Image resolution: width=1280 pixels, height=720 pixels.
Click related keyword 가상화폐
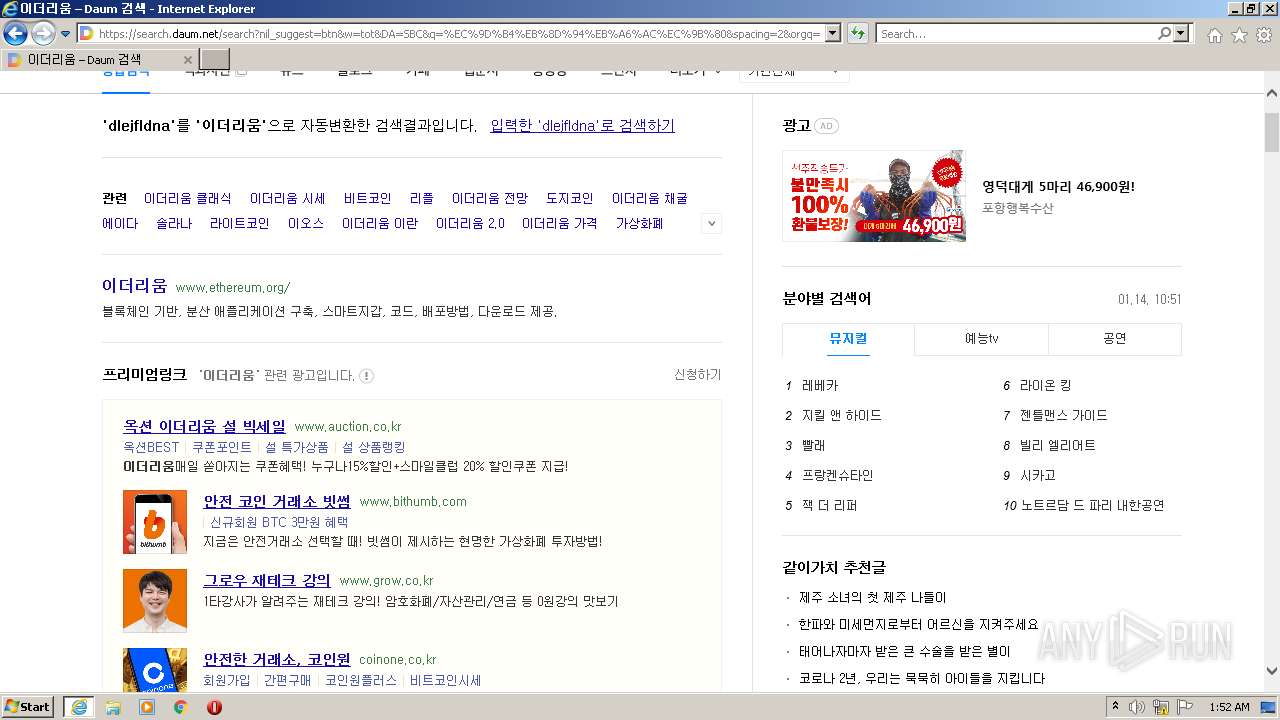639,223
